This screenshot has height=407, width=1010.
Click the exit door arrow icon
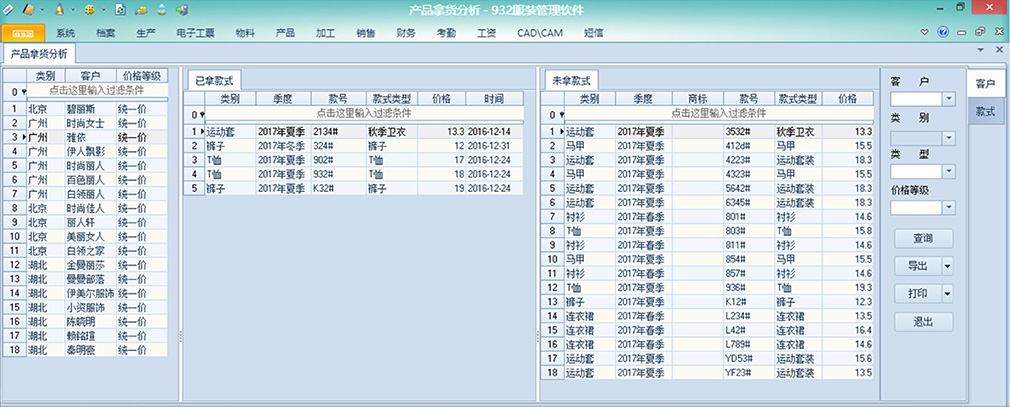181,9
